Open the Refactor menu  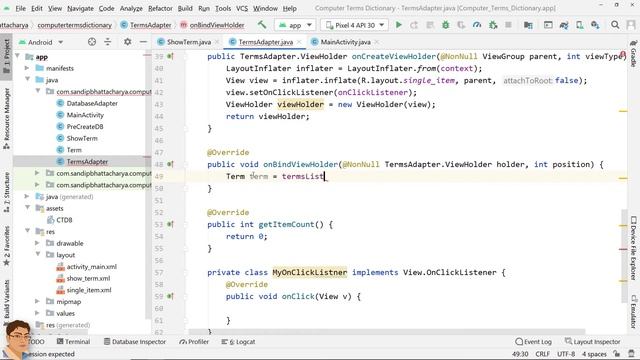pos(160,8)
